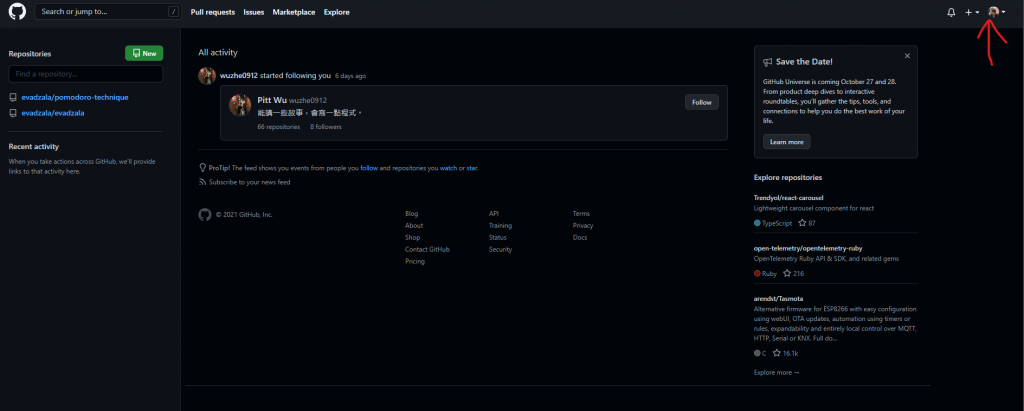Viewport: 1024px width, 411px height.
Task: Open the Training footer link
Action: pyautogui.click(x=500, y=225)
